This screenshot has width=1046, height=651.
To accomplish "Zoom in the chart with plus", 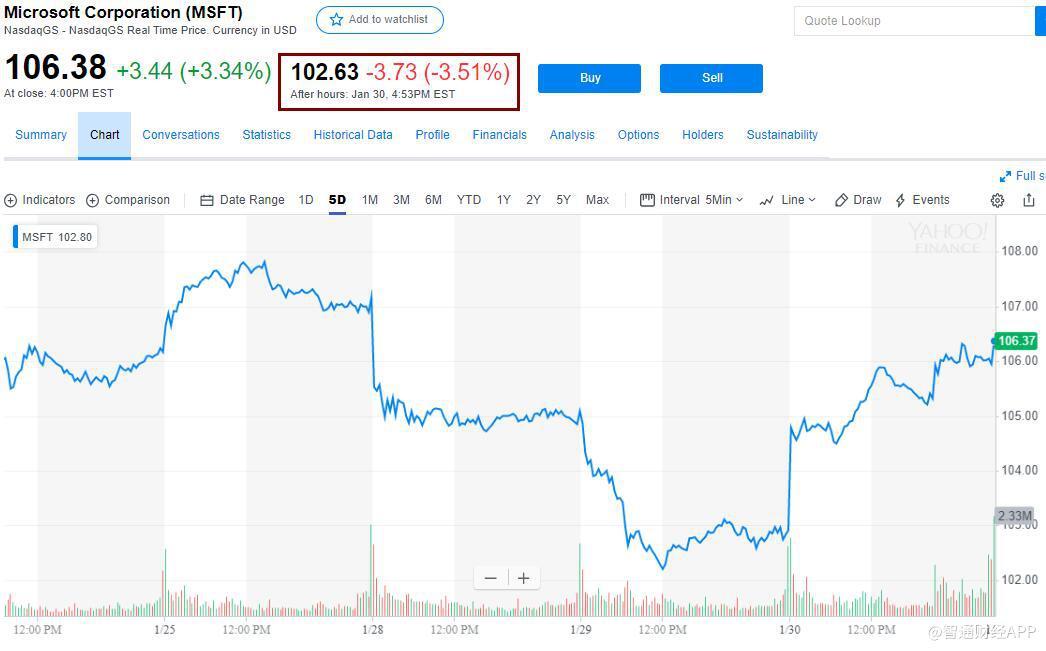I will click(523, 578).
